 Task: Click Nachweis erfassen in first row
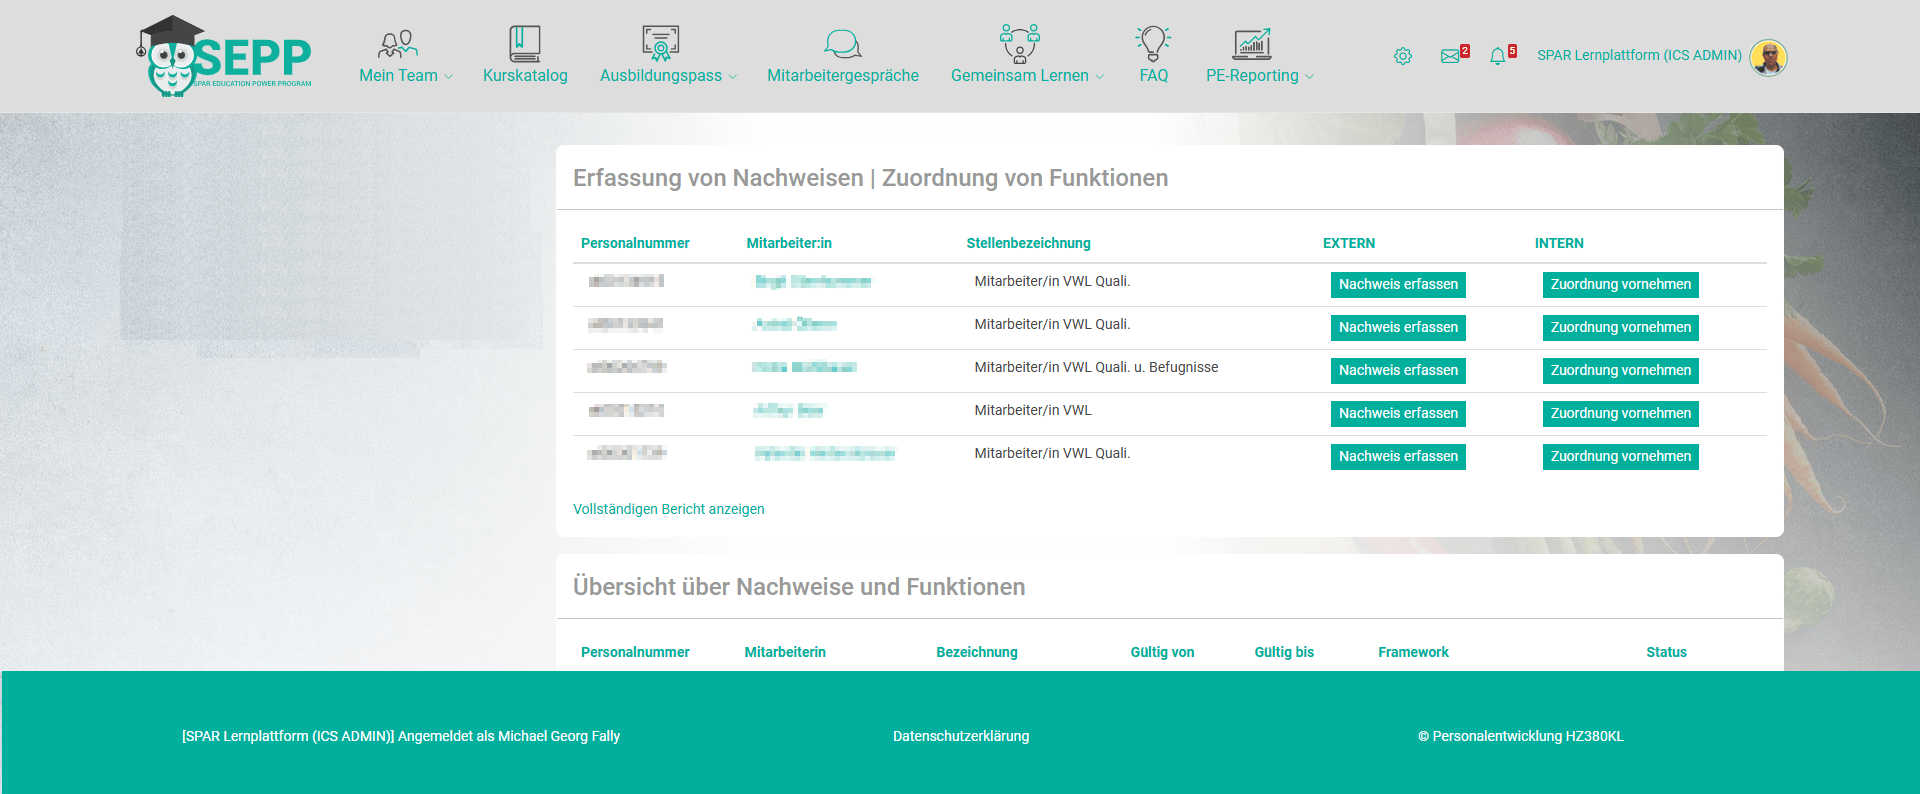click(x=1398, y=285)
